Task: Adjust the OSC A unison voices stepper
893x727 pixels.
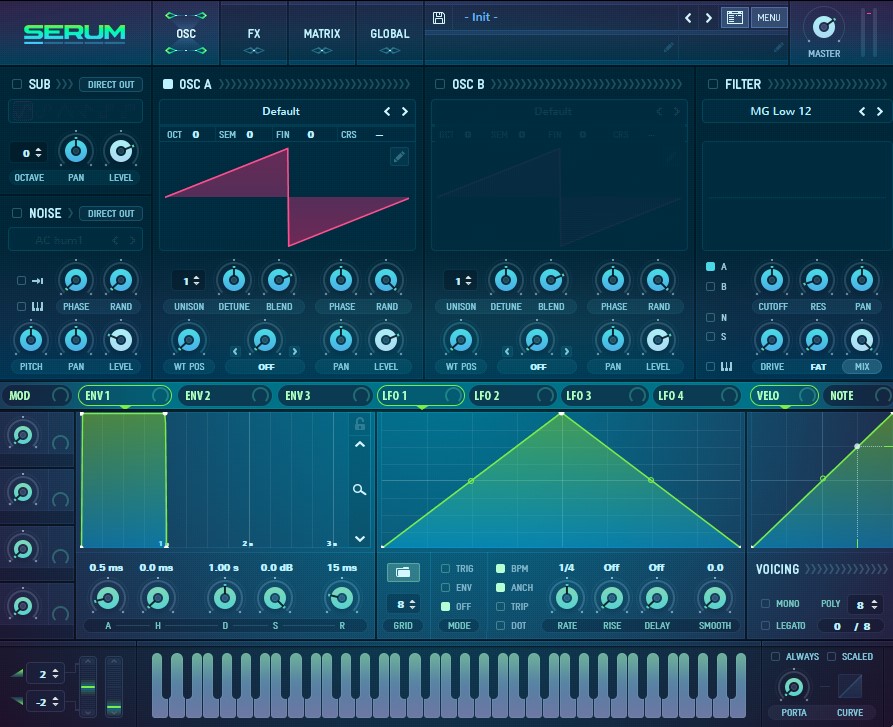Action: pyautogui.click(x=190, y=281)
